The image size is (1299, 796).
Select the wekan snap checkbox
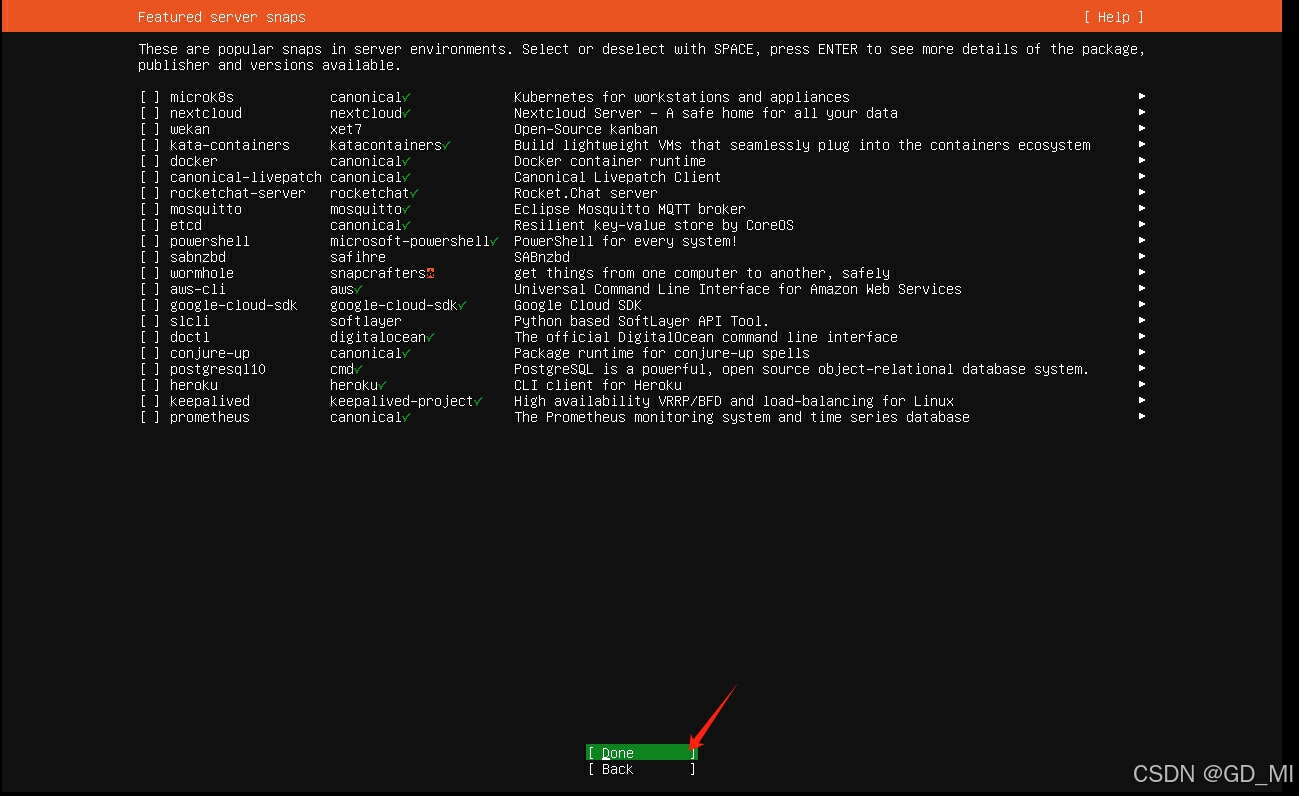coord(149,129)
